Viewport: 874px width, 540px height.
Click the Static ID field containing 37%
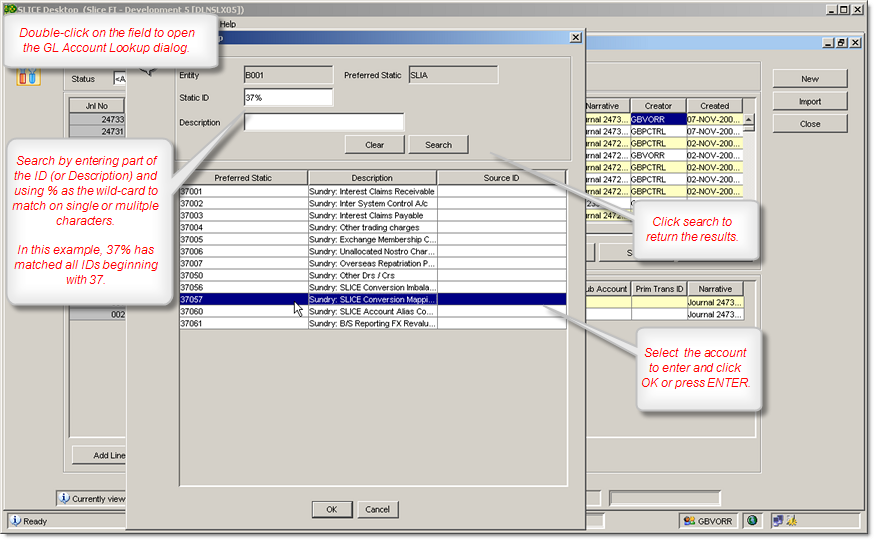click(288, 97)
